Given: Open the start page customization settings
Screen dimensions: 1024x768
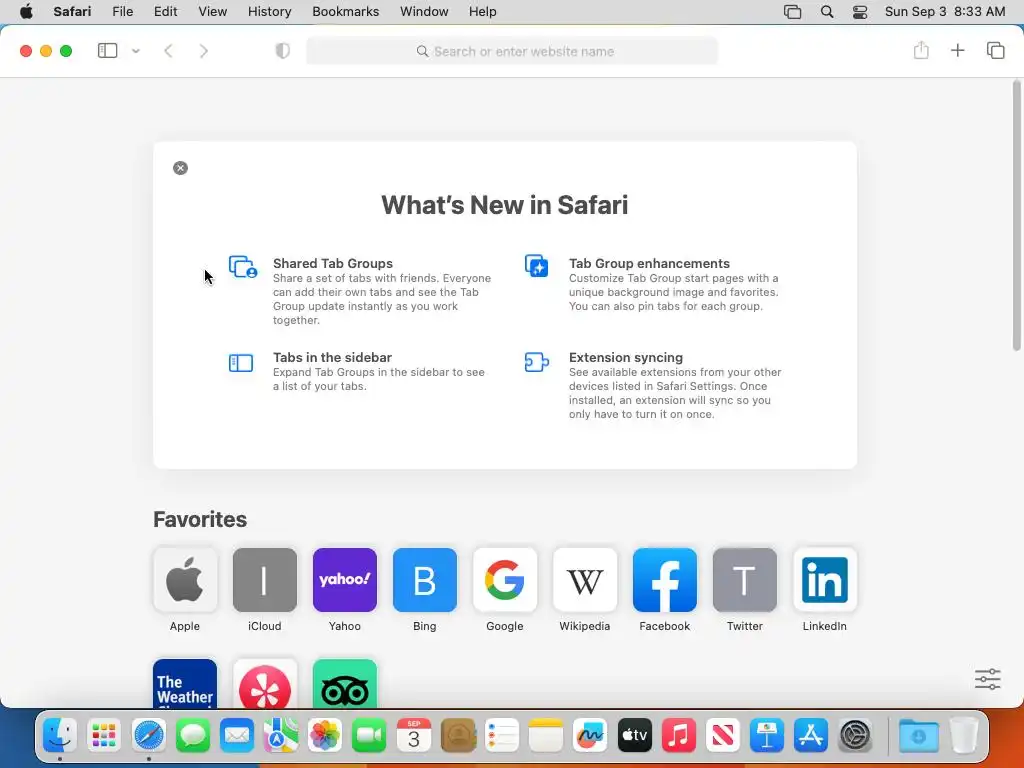Looking at the screenshot, I should (987, 679).
